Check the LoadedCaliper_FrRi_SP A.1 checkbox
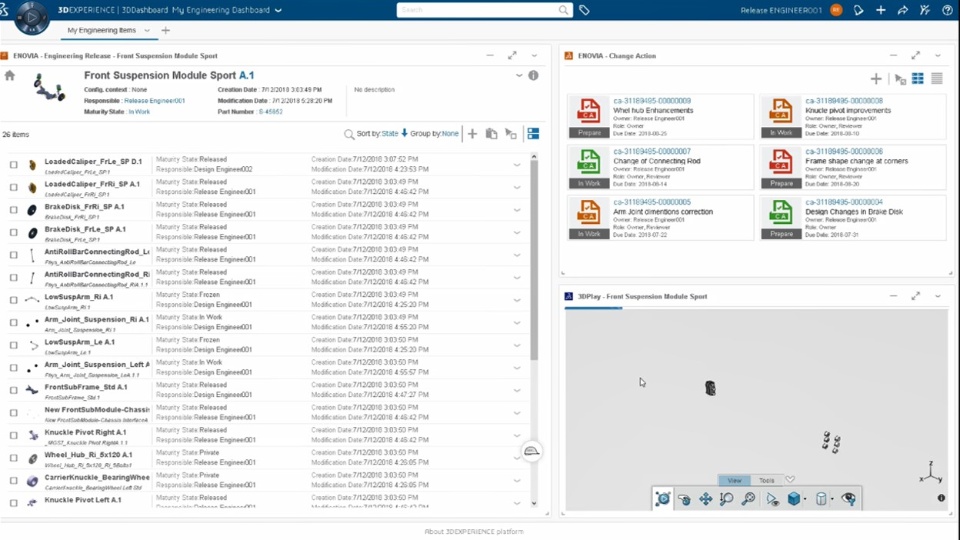This screenshot has height=540, width=960. click(x=13, y=187)
